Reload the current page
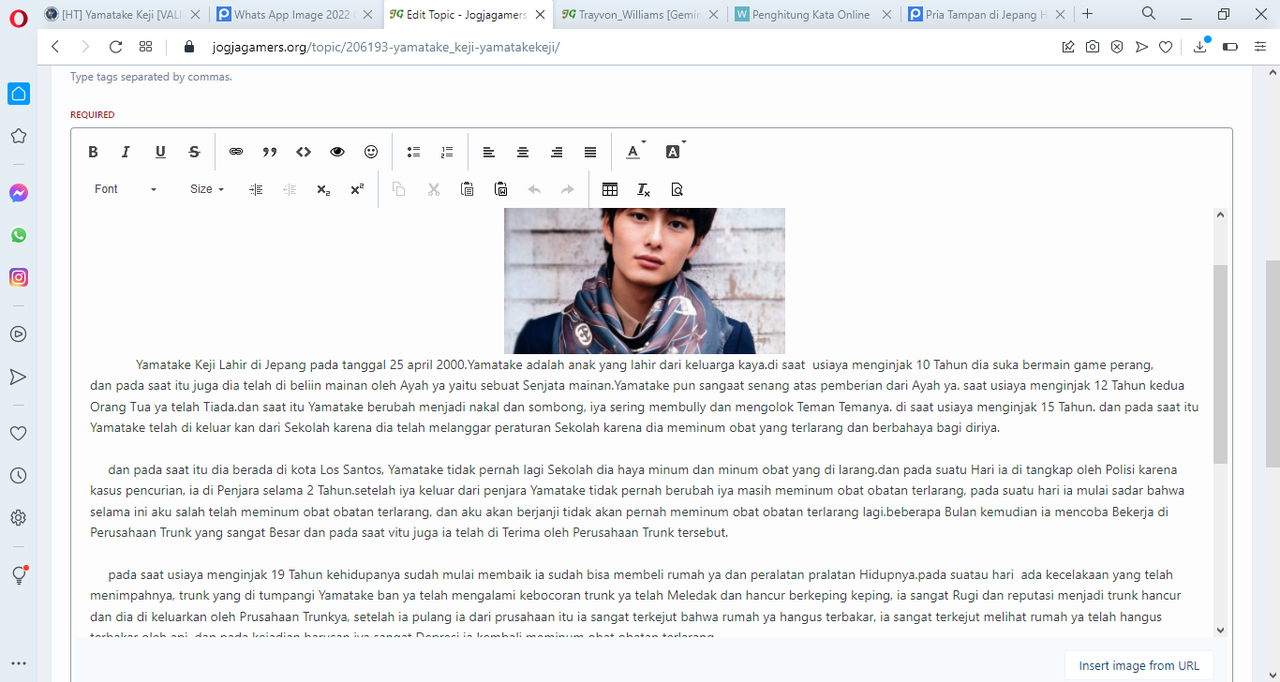1280x682 pixels. (x=115, y=47)
